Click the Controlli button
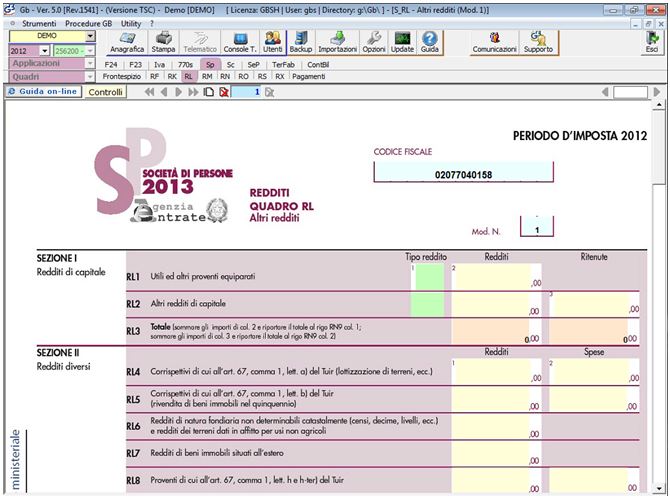670x498 pixels. coord(105,92)
